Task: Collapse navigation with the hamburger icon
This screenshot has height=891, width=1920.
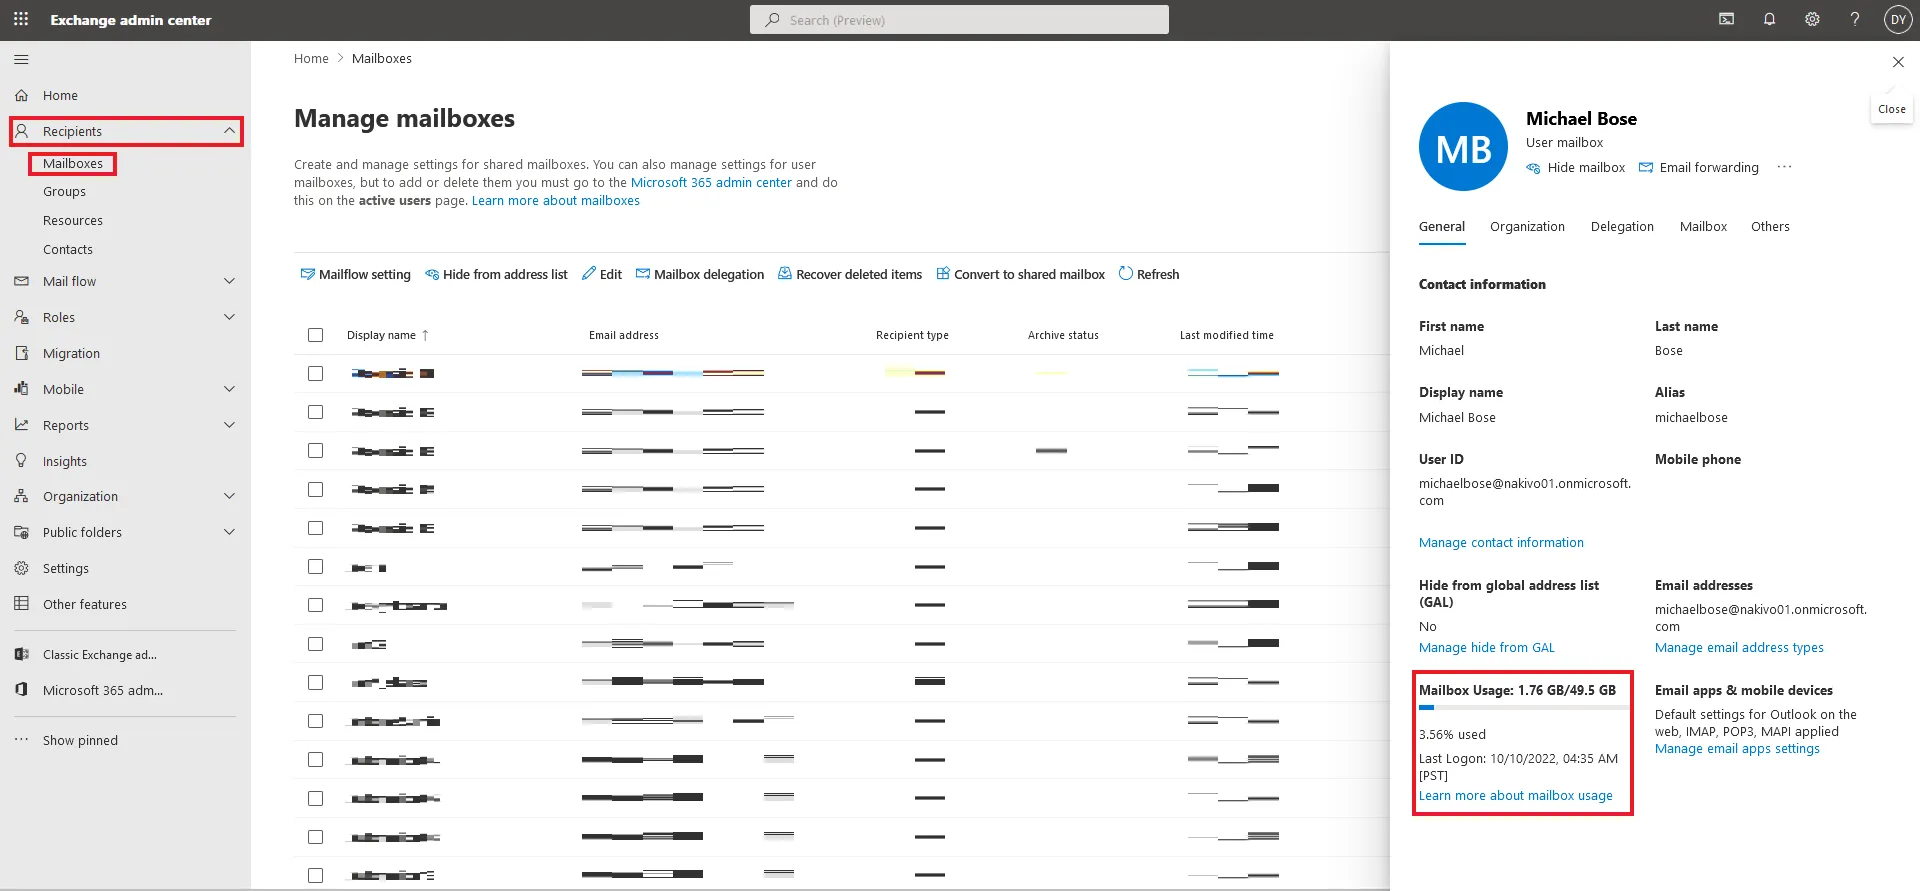Action: click(x=21, y=59)
